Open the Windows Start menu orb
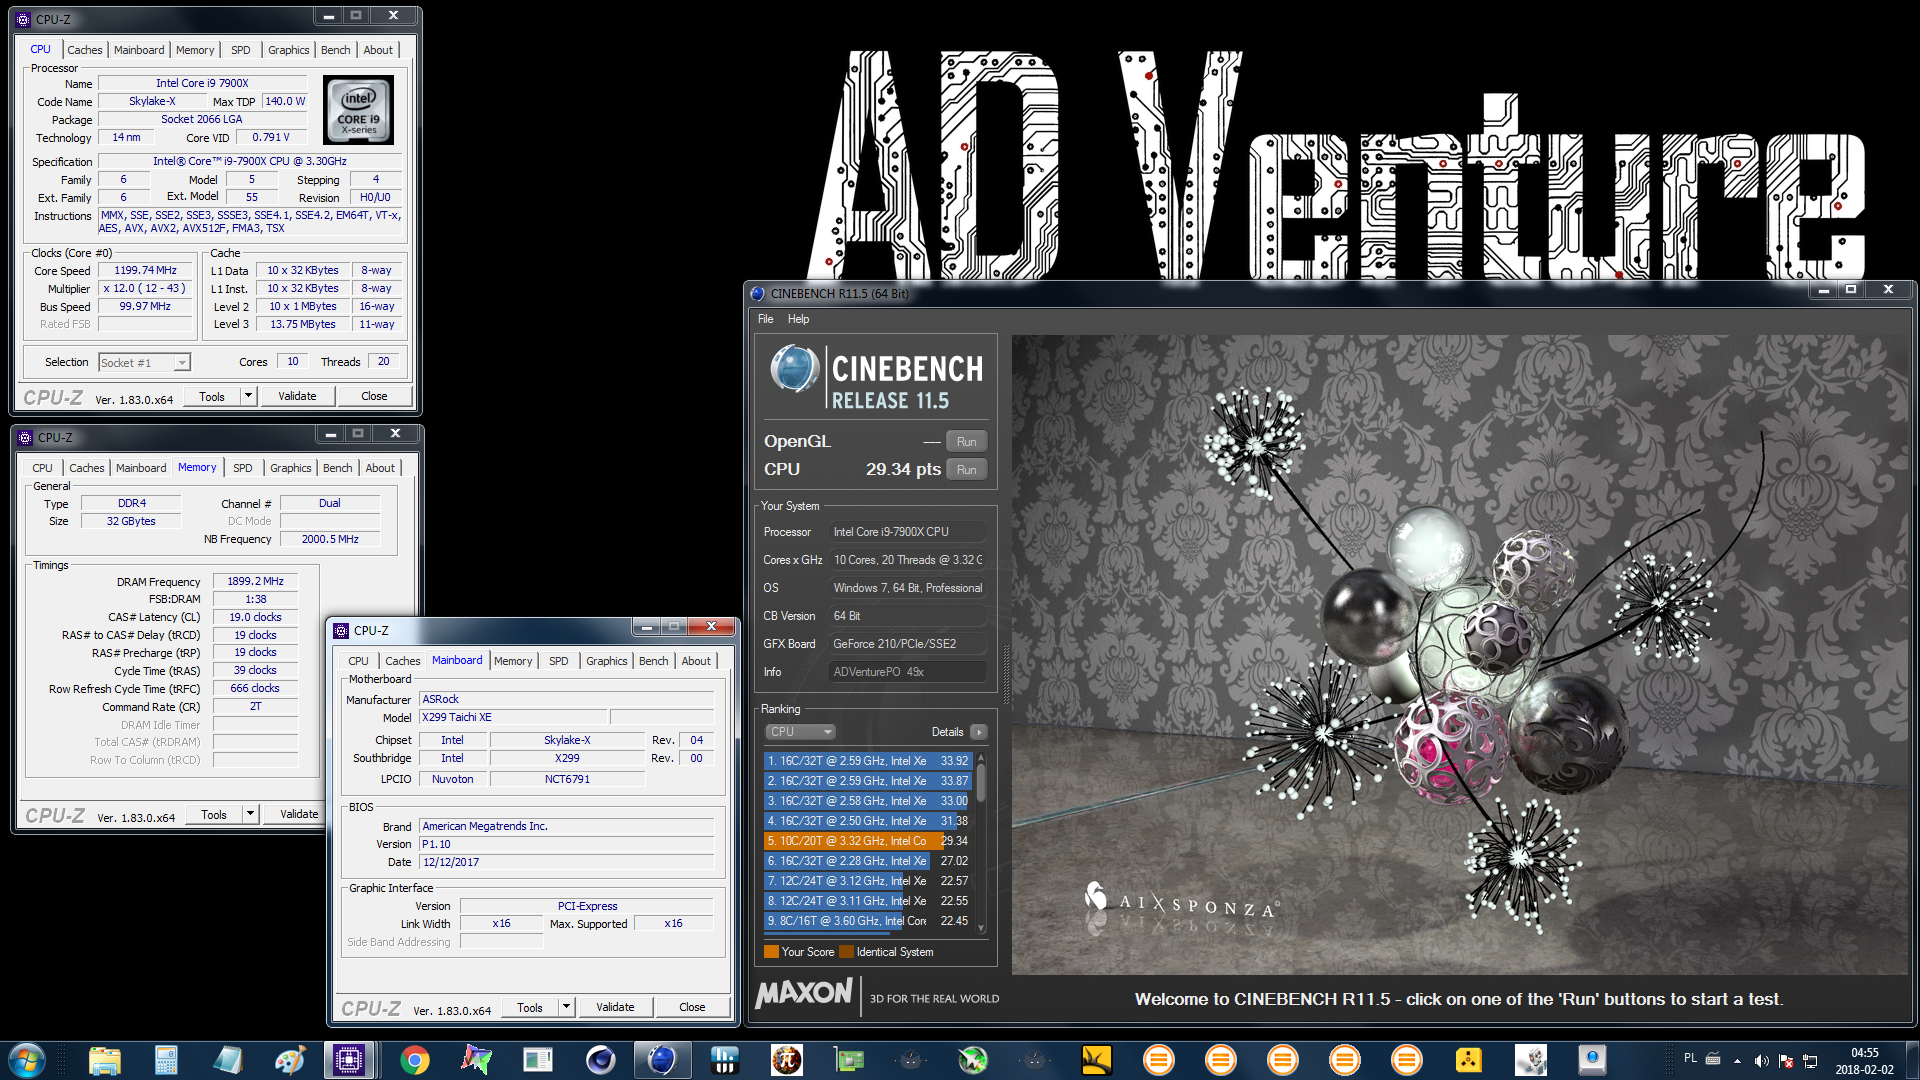 pyautogui.click(x=27, y=1060)
